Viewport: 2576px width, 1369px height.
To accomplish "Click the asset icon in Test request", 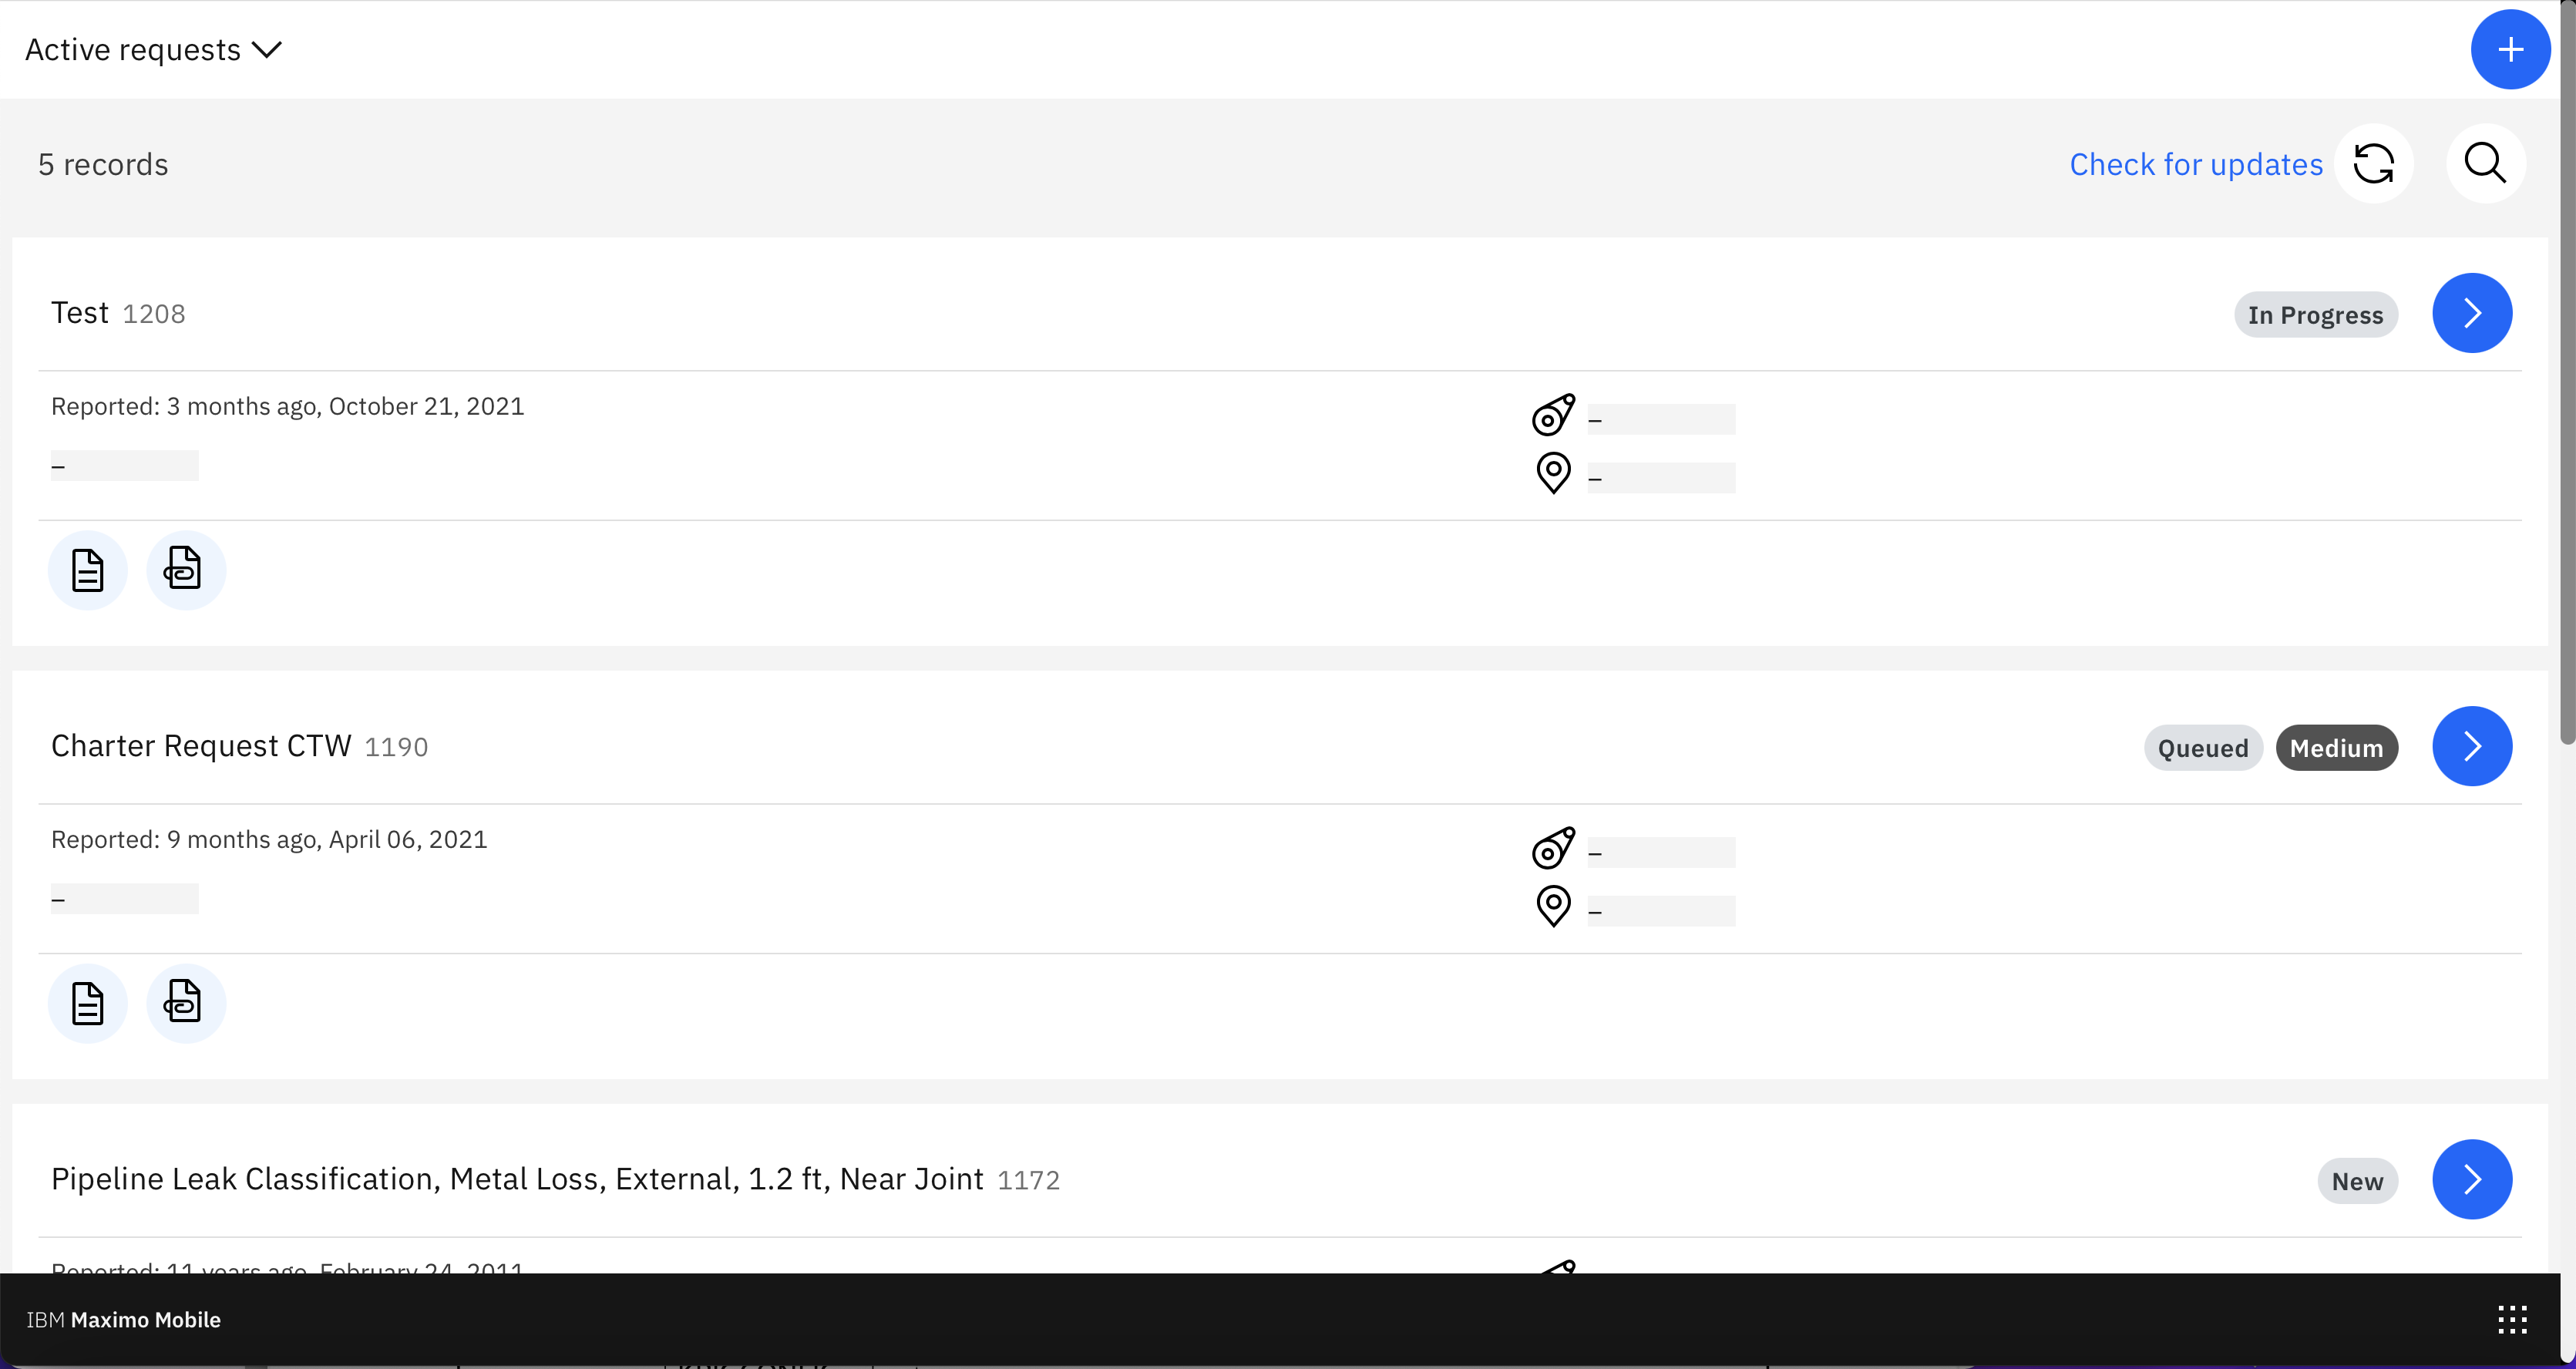I will pos(1553,415).
